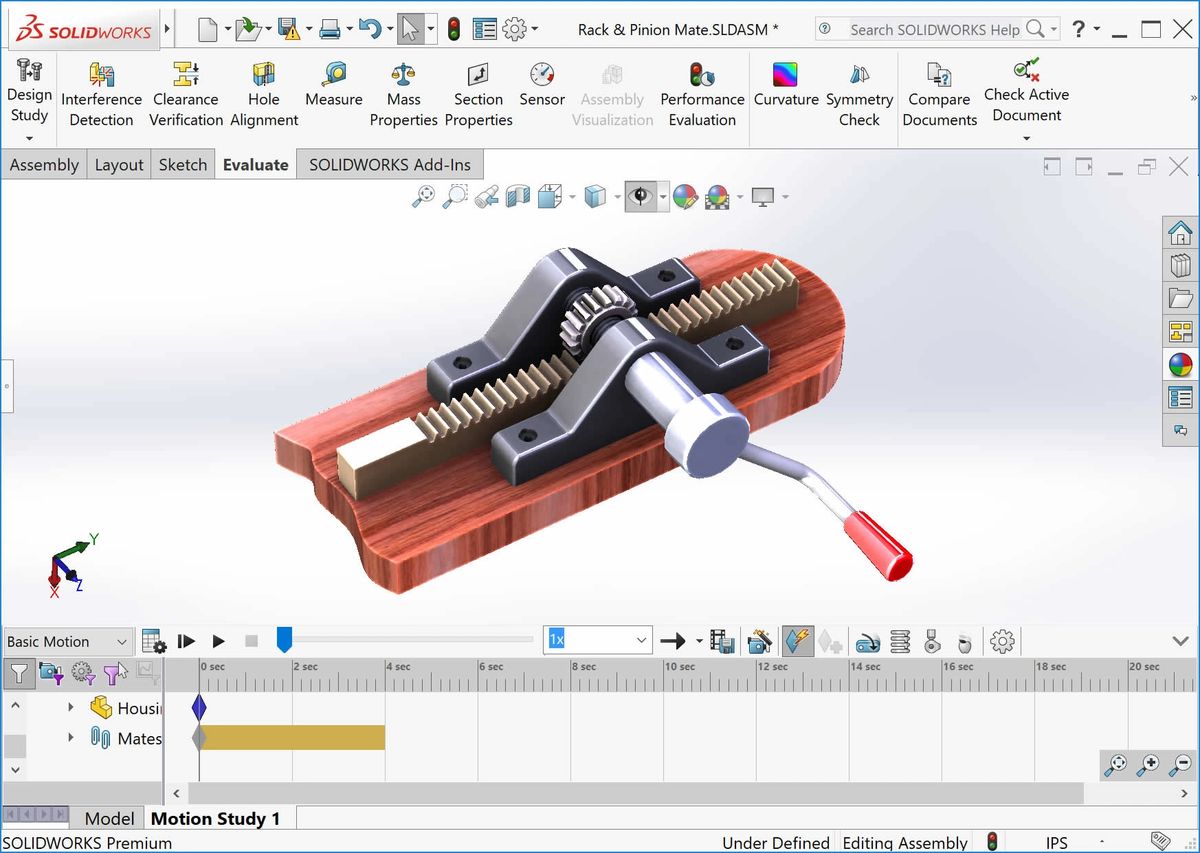Toggle Hide/Show Items in the heads-up toolbar
The image size is (1200, 853).
pyautogui.click(x=640, y=196)
